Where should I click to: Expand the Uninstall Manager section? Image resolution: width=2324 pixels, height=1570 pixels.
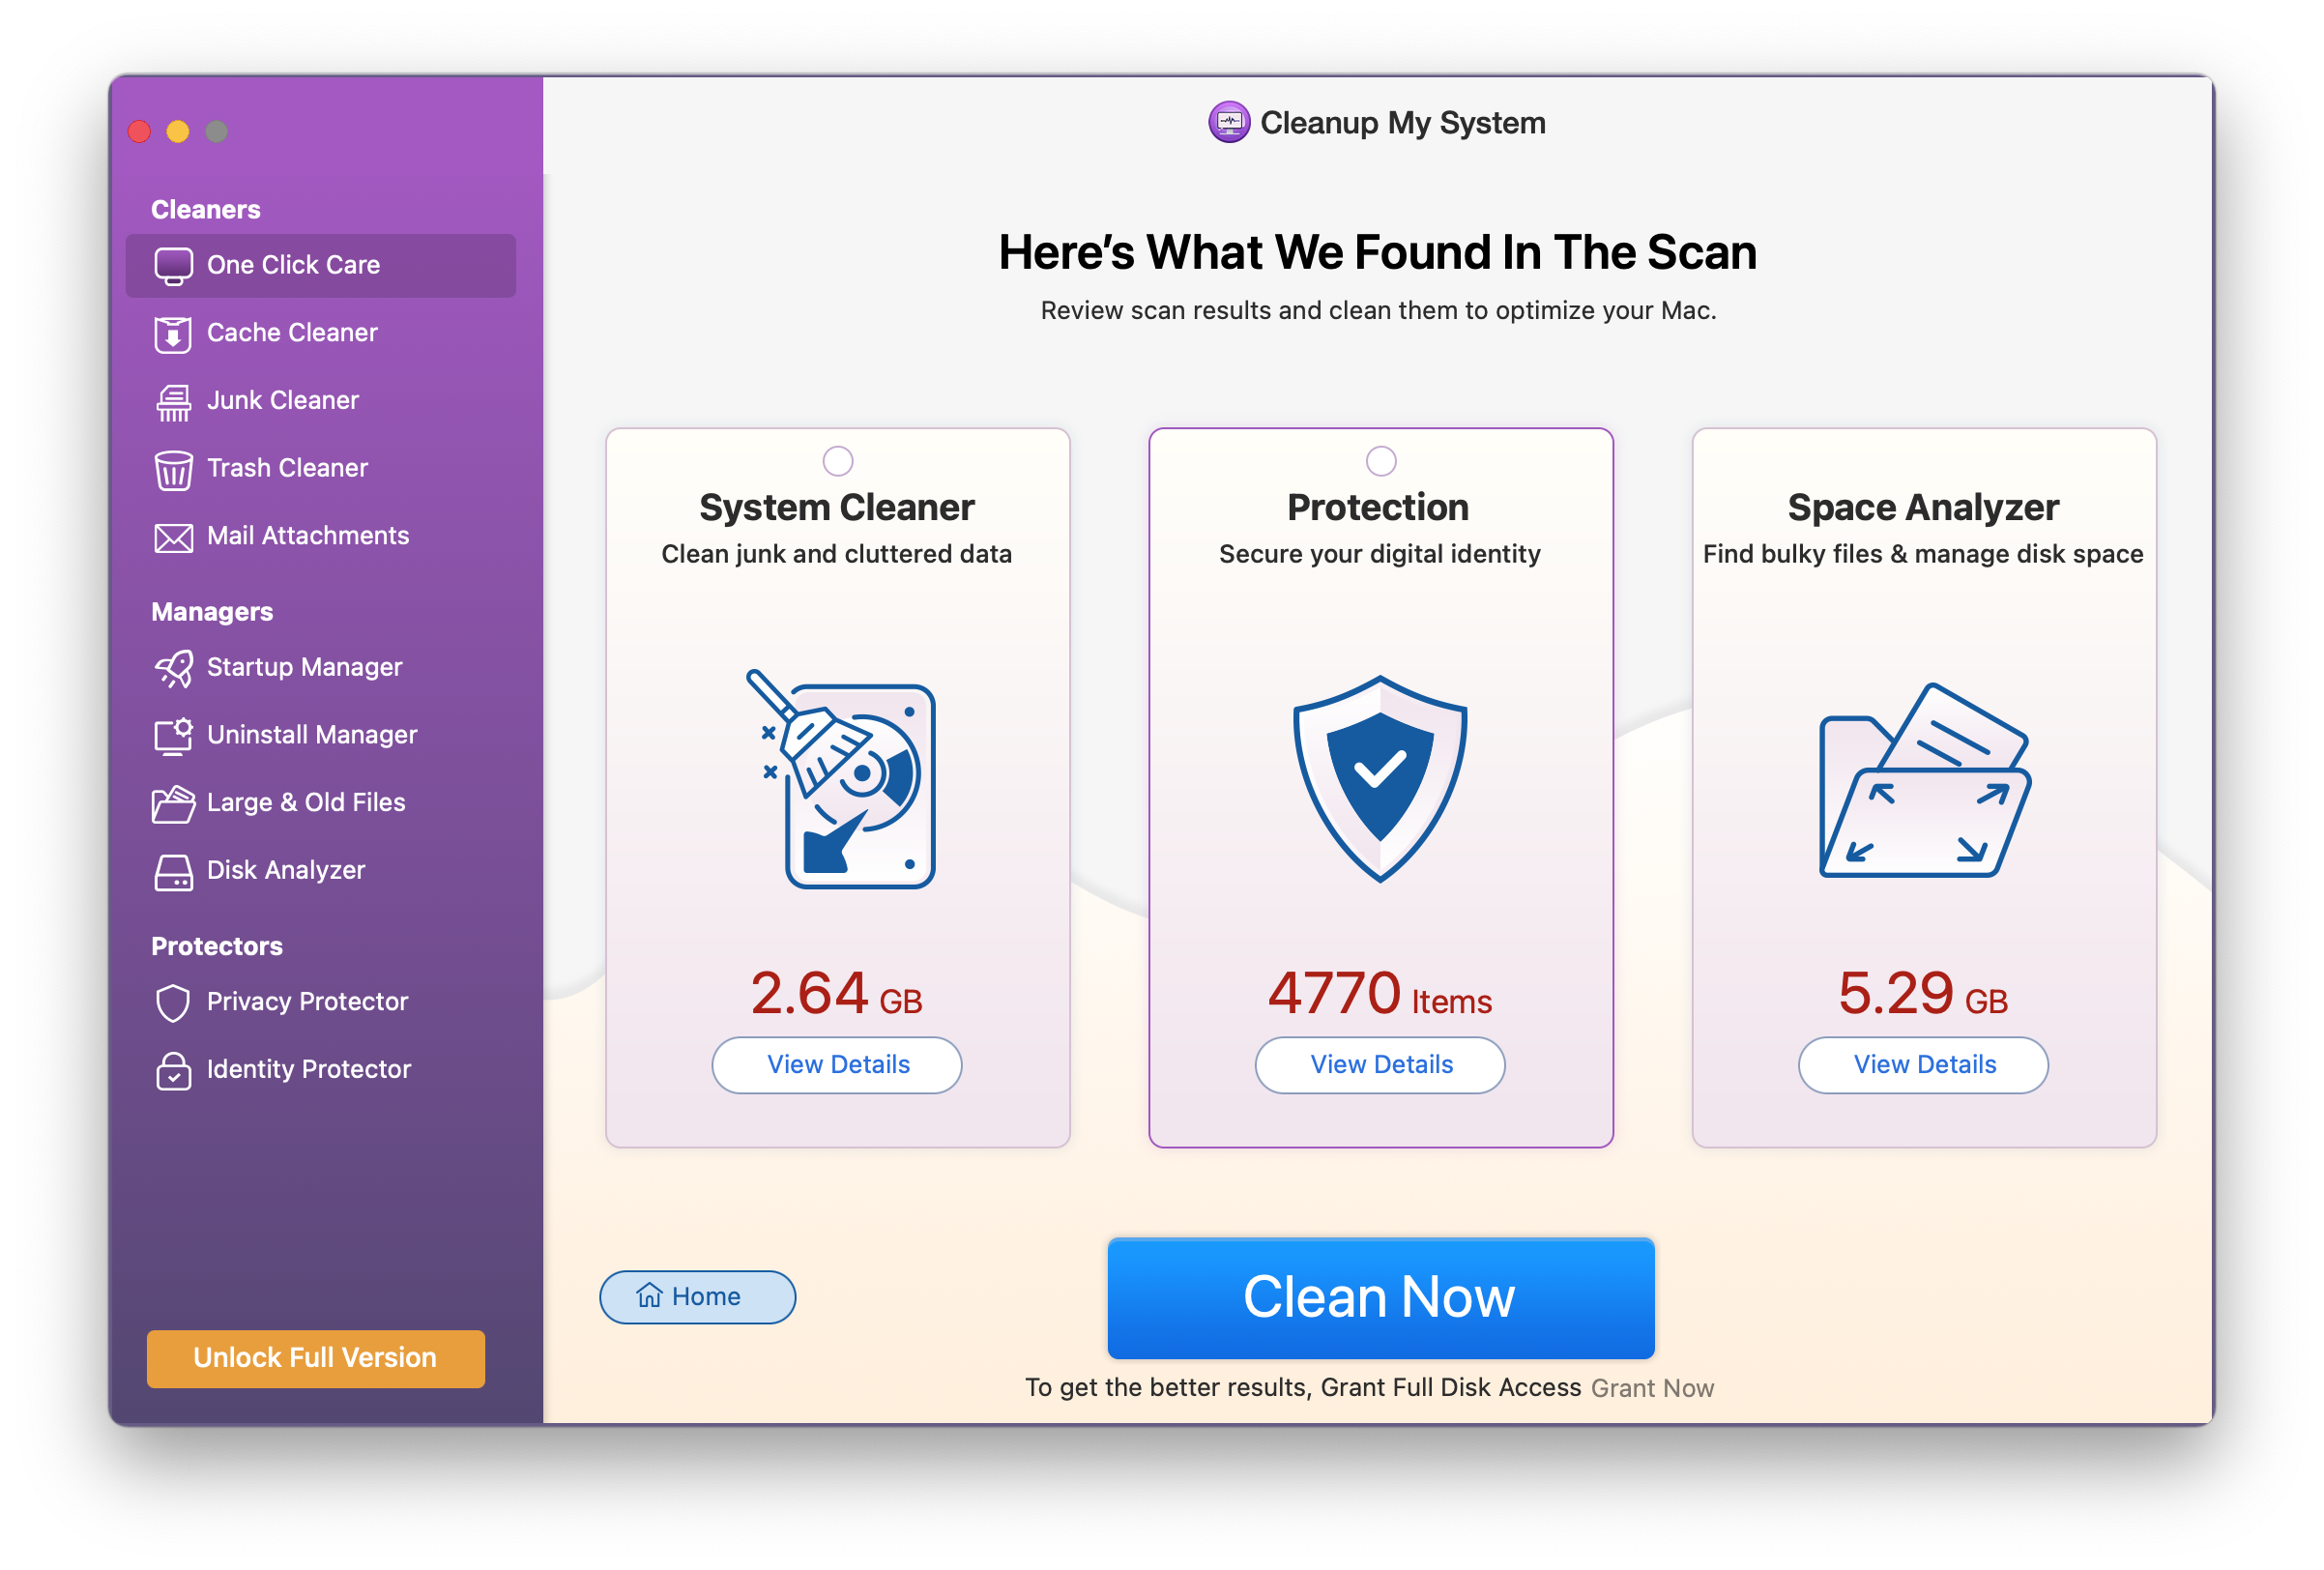tap(317, 733)
